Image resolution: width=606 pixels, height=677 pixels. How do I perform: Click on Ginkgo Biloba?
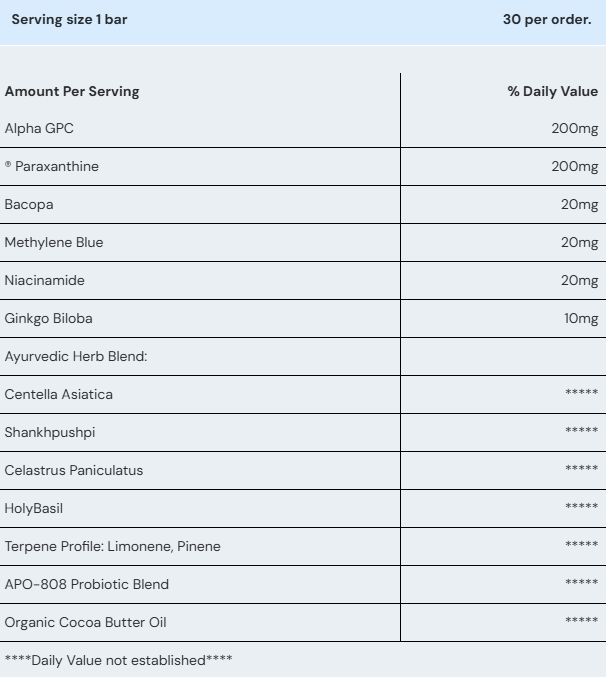pos(48,319)
